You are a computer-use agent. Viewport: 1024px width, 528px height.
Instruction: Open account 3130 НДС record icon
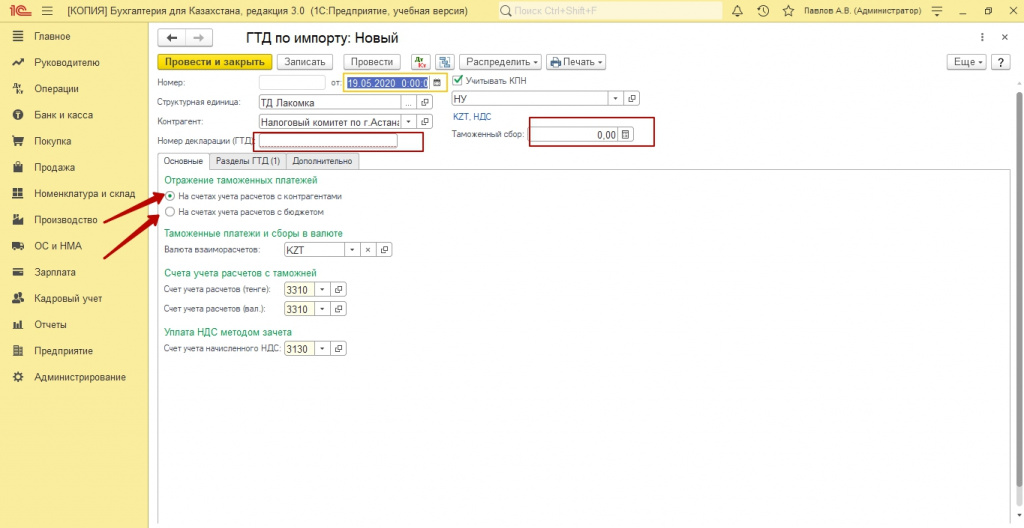[x=339, y=349]
